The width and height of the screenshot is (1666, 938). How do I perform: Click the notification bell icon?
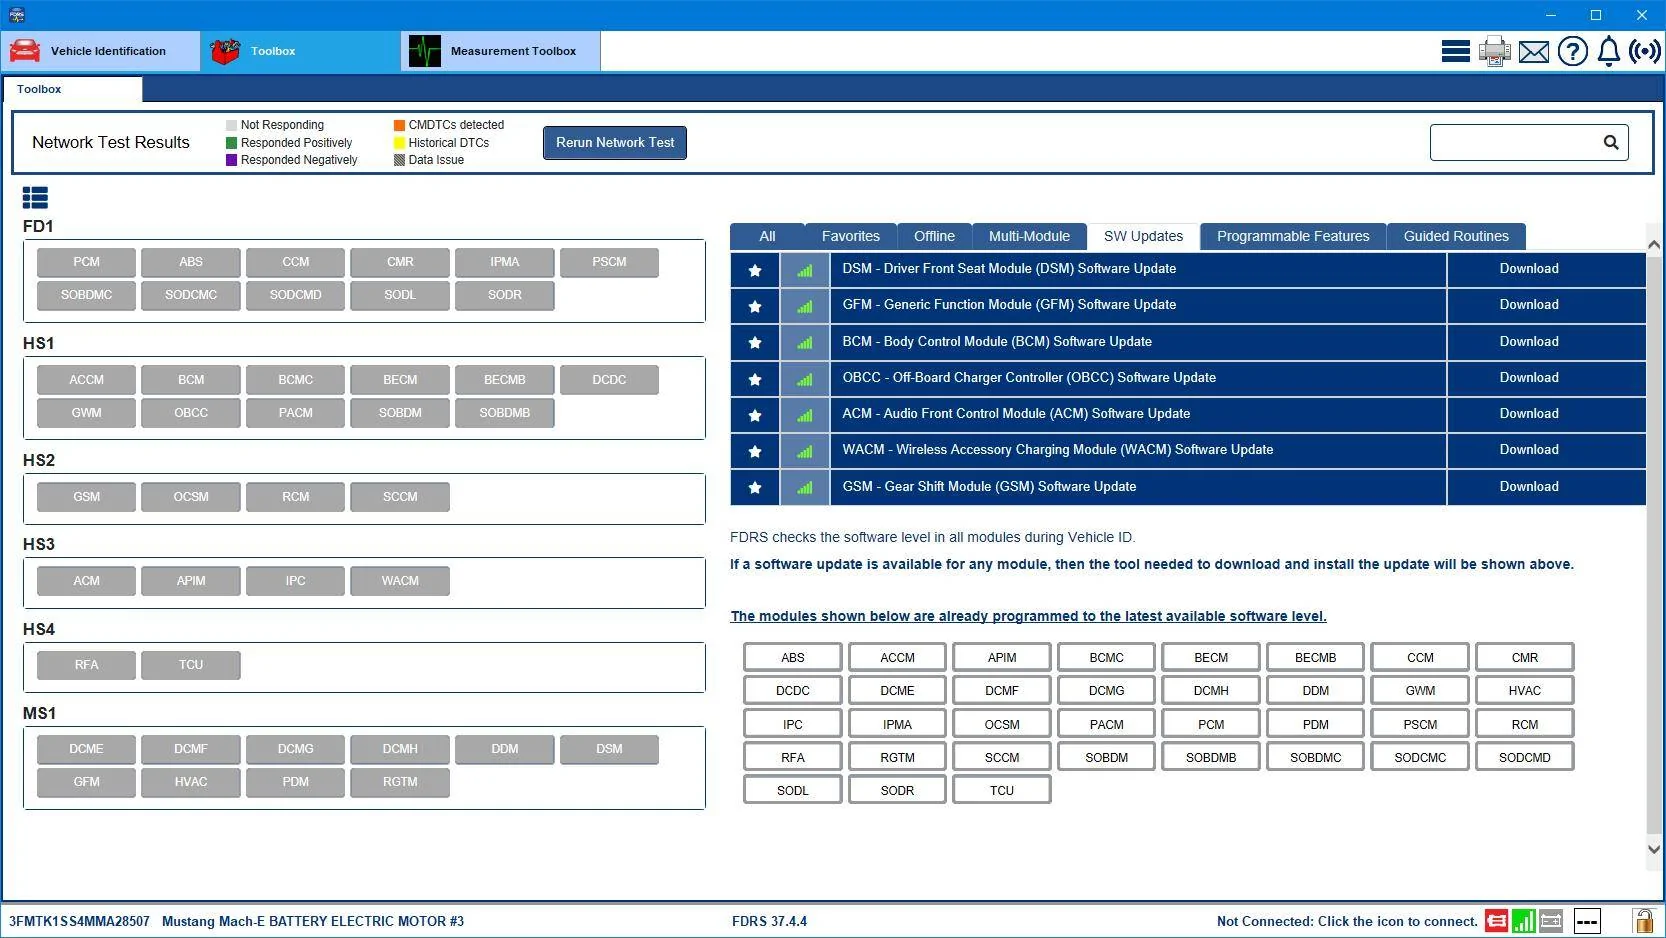click(1609, 51)
